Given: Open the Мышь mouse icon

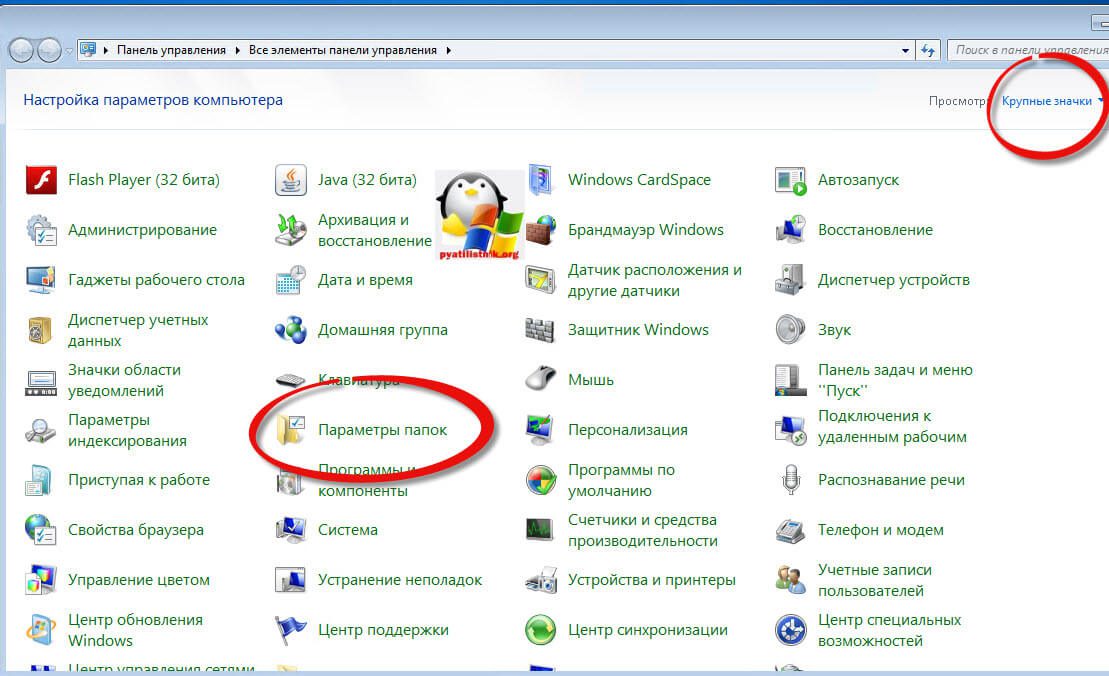Looking at the screenshot, I should tap(541, 380).
